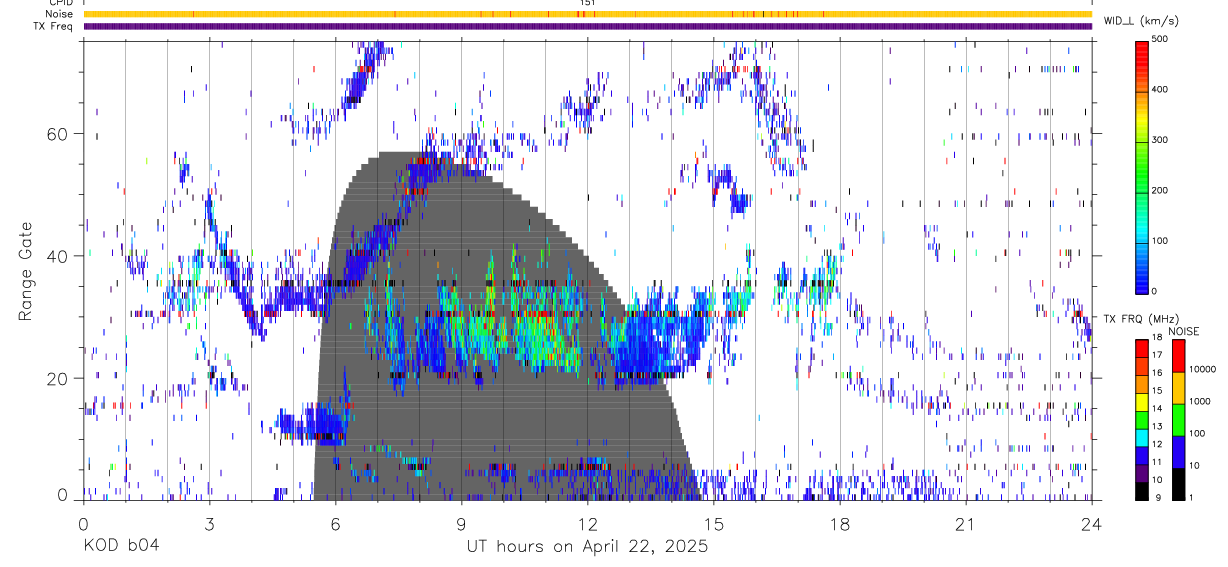Click the '6' hour label on time axis
Viewport: 1228px width, 567px height.
(335, 522)
